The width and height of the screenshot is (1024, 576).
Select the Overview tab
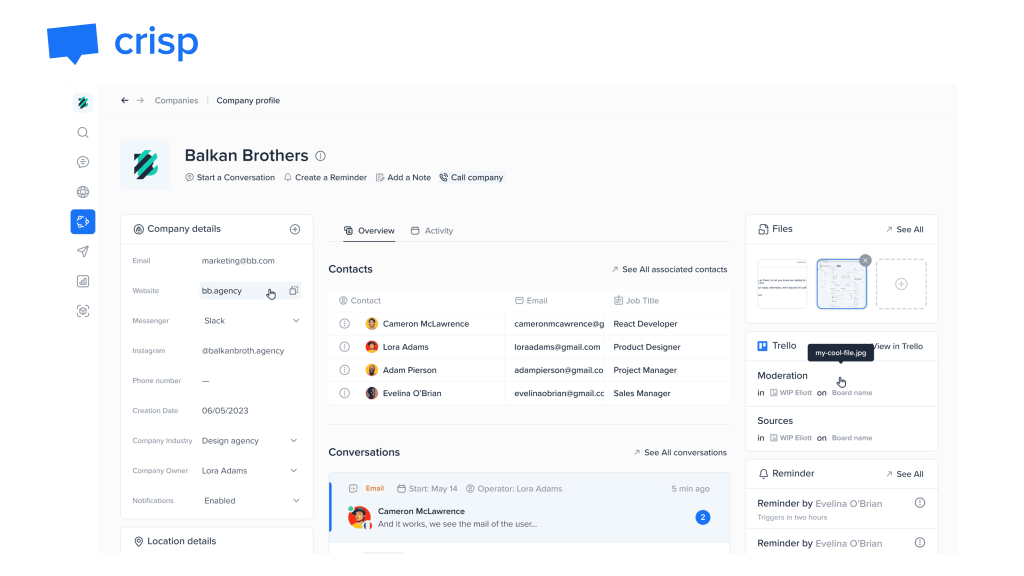pos(375,230)
